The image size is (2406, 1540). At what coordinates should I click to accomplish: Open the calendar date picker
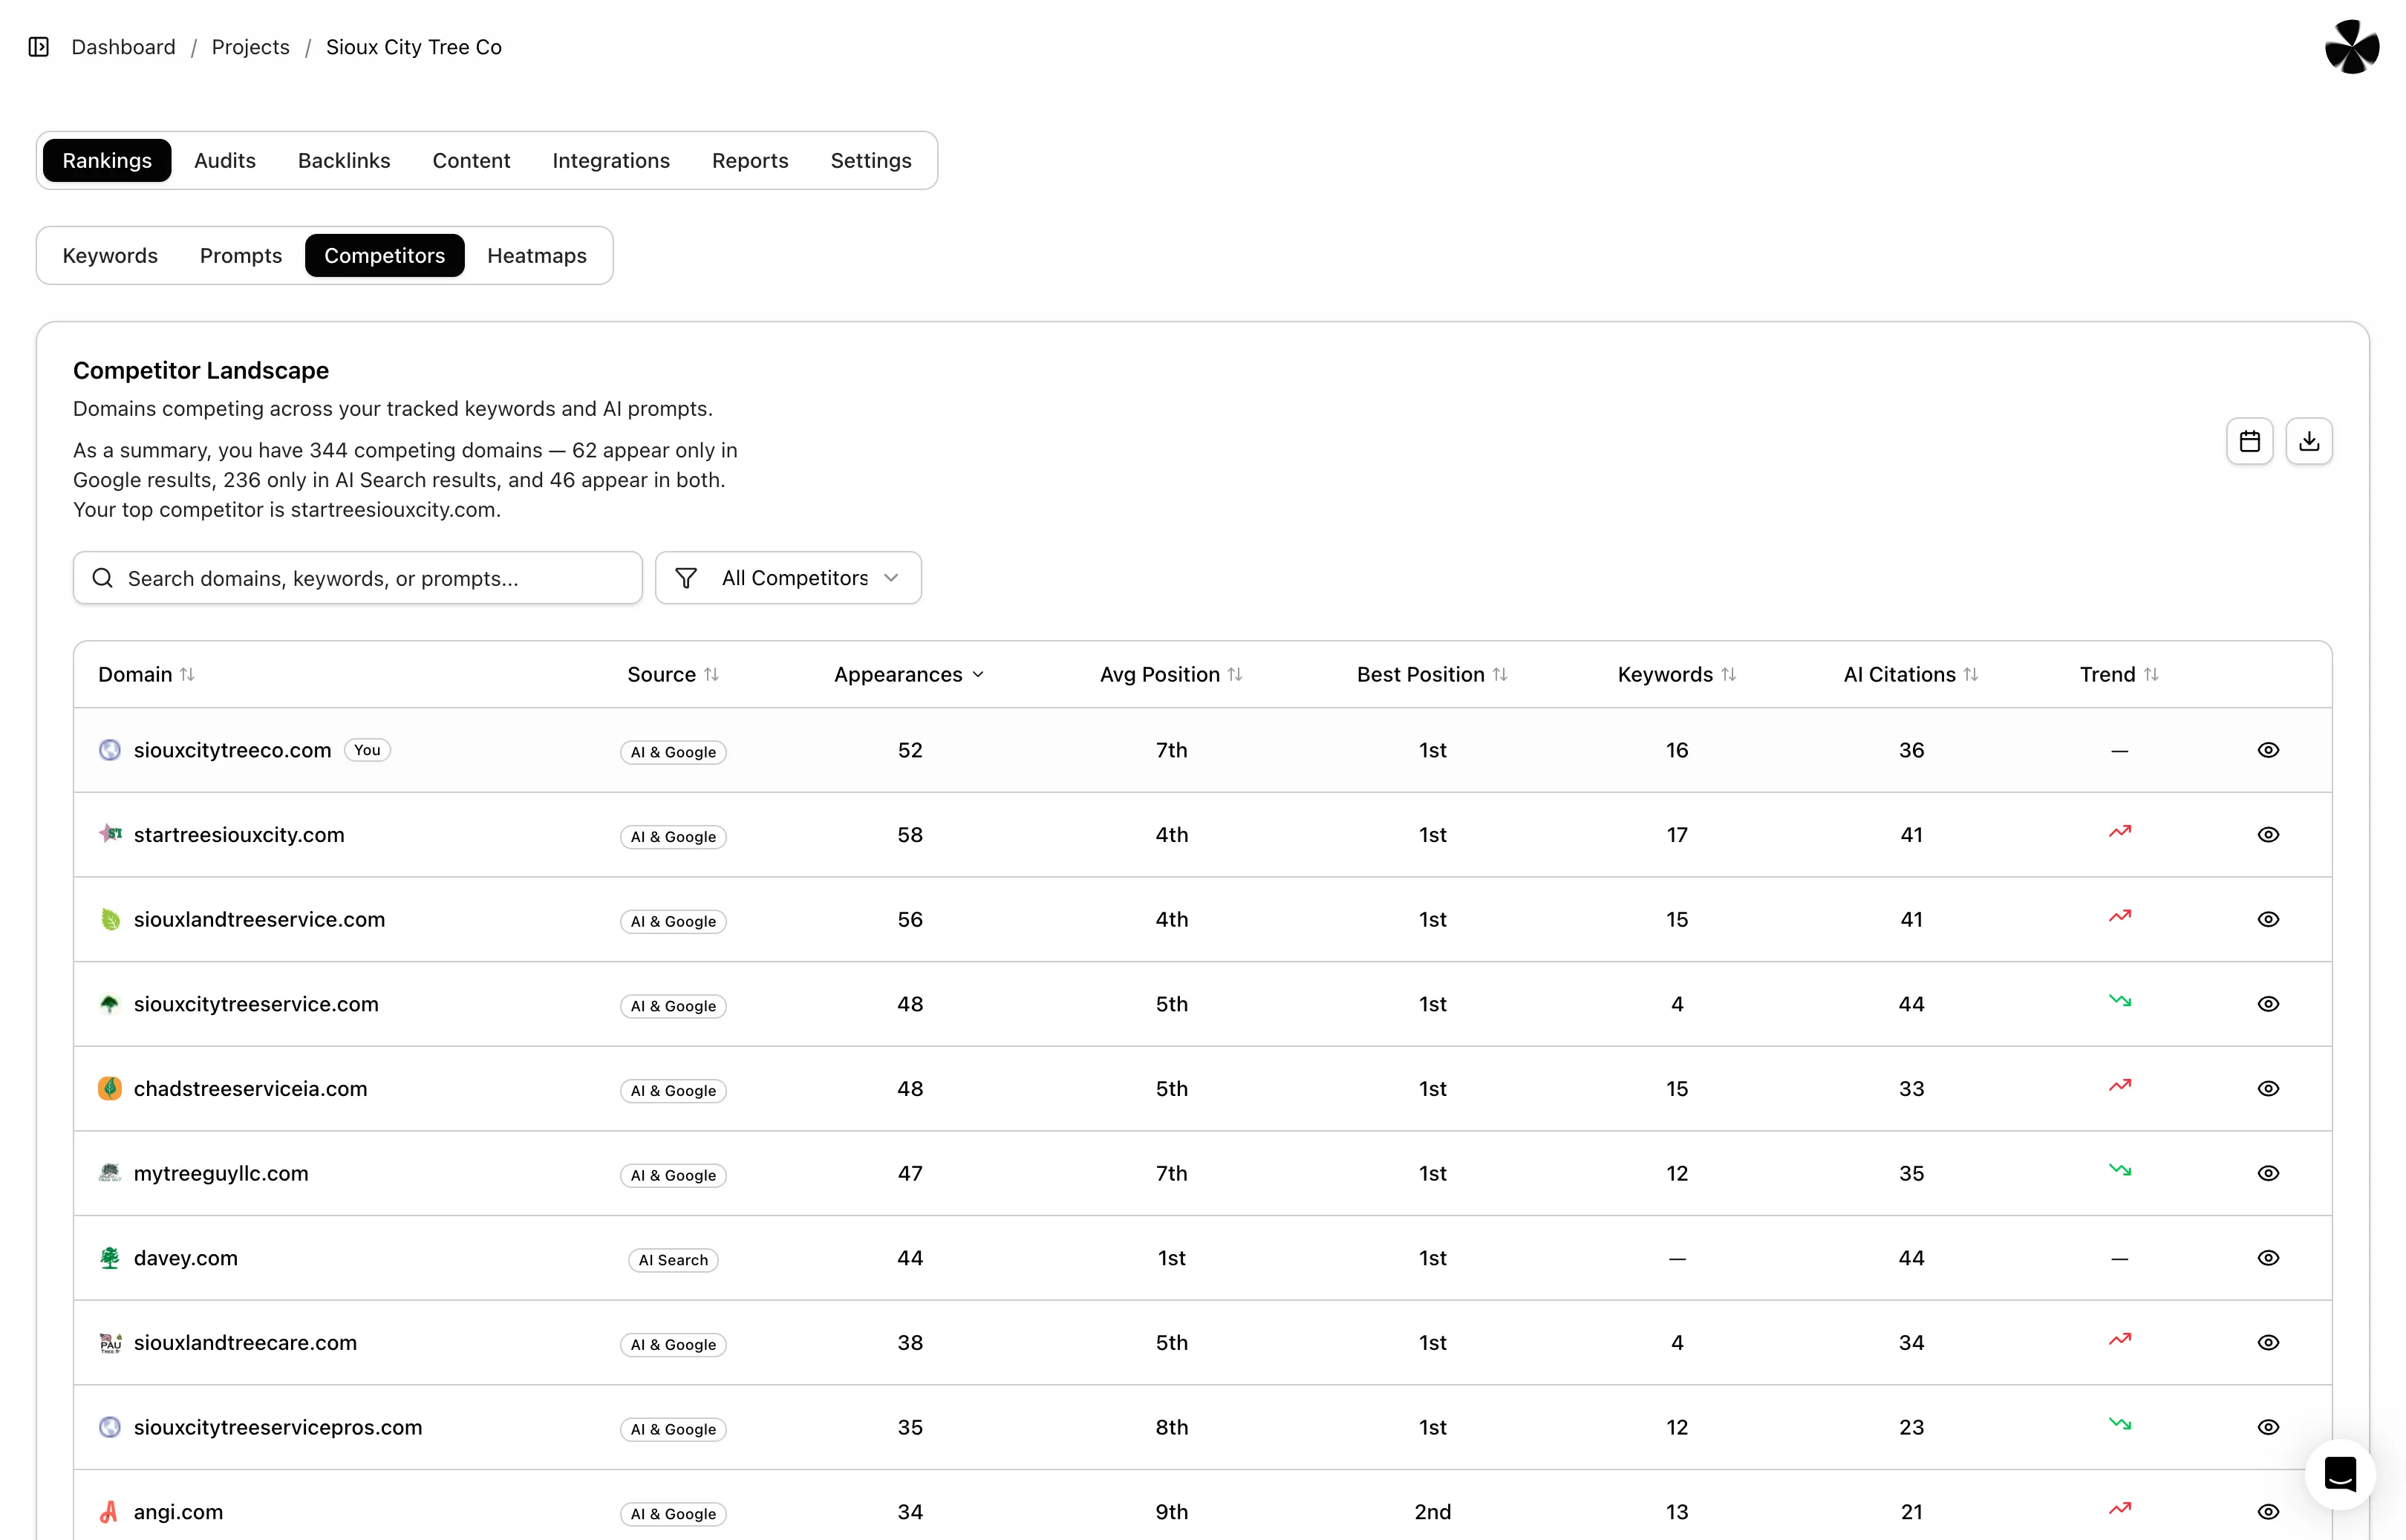pyautogui.click(x=2249, y=441)
